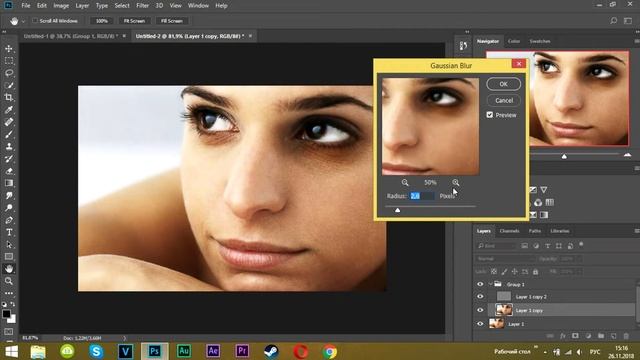Switch to the Paths tab
The width and height of the screenshot is (640, 360).
click(535, 231)
